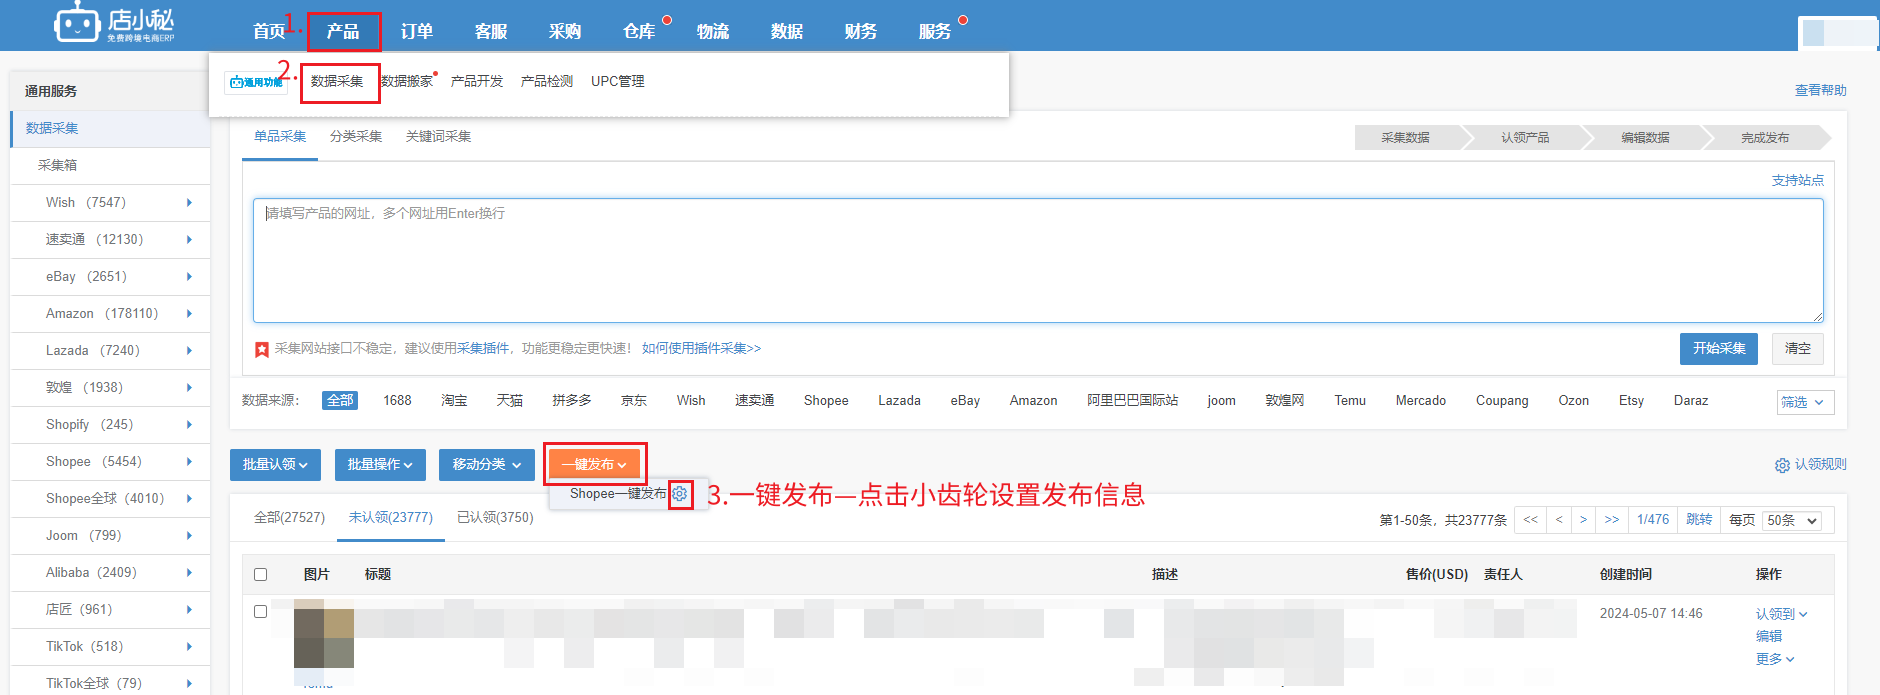Expand the Amazon (178110) sidebar entry
The width and height of the screenshot is (1880, 695).
[189, 314]
